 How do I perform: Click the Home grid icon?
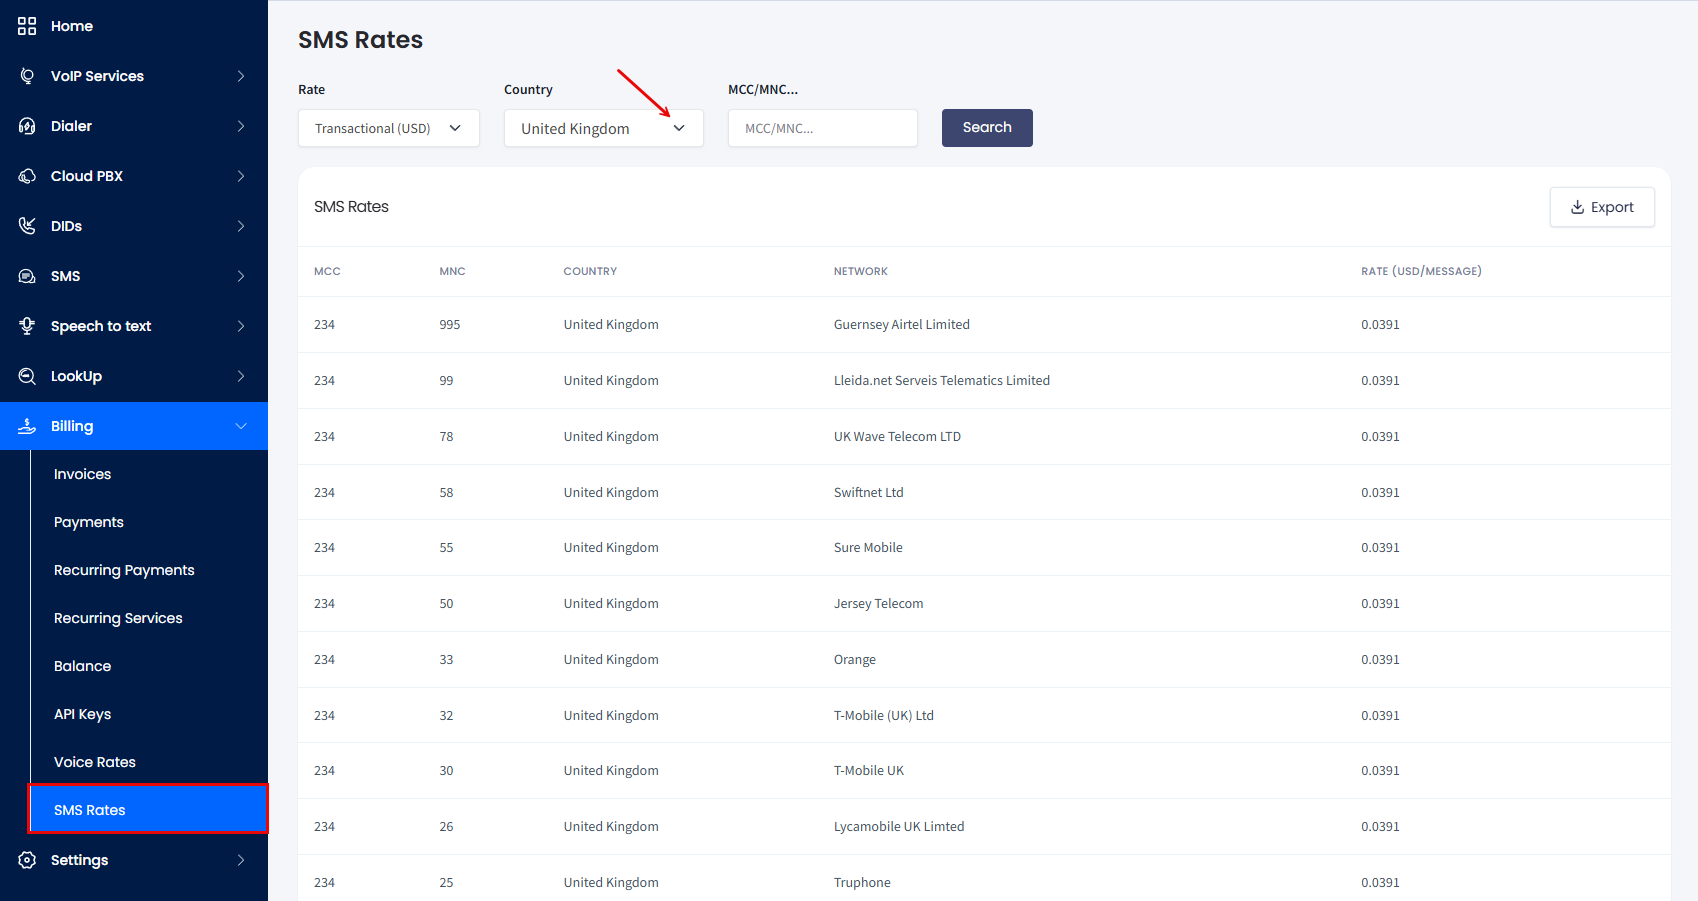(x=27, y=26)
